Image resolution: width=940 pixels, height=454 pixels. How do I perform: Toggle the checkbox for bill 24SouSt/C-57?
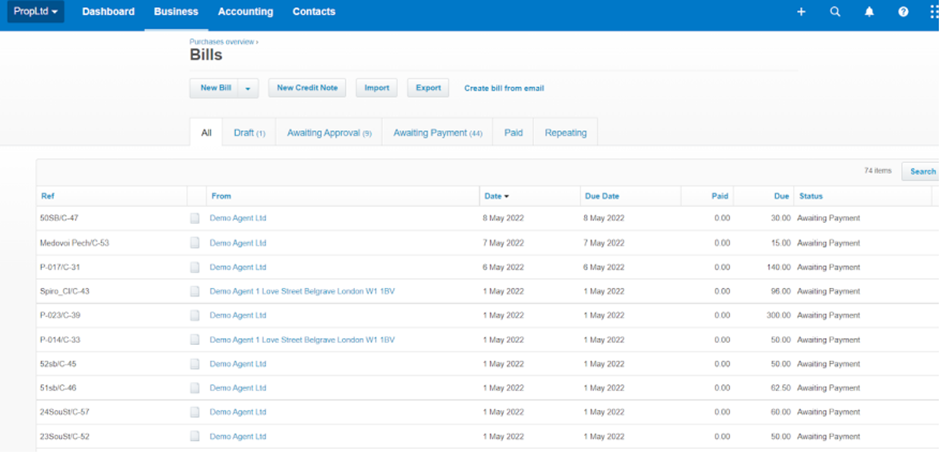tap(195, 412)
